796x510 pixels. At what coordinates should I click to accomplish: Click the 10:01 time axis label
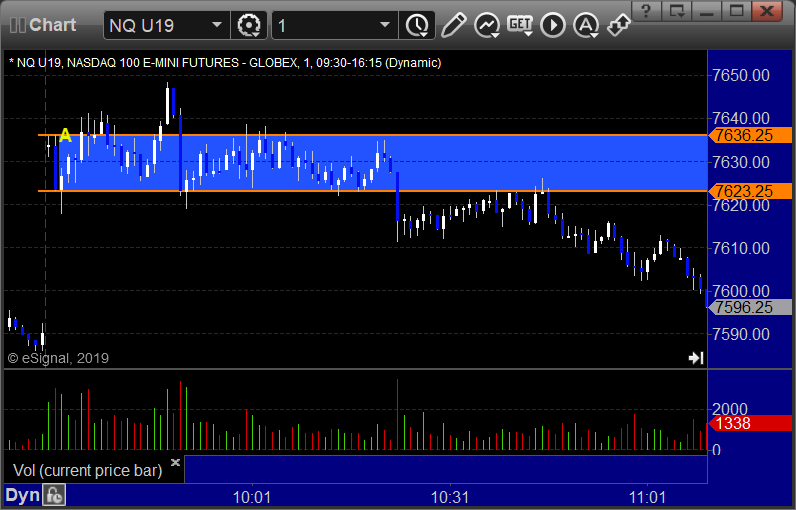click(x=251, y=497)
